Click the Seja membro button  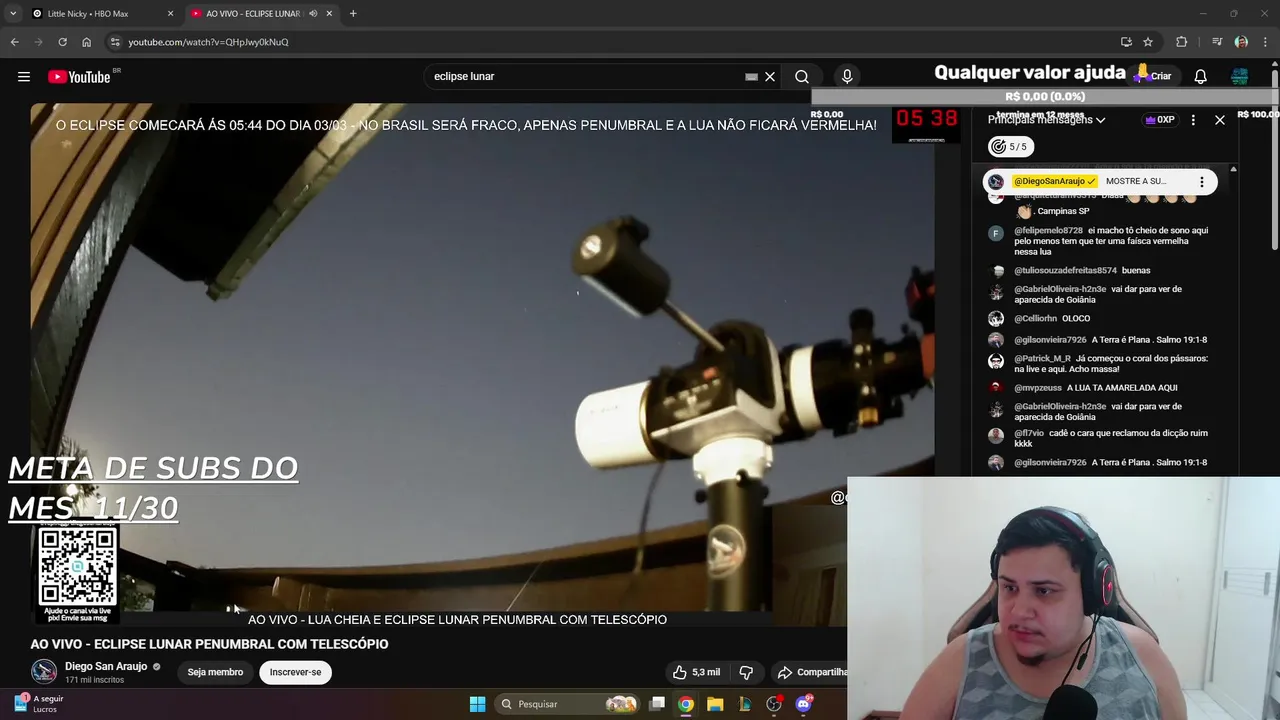coord(215,672)
